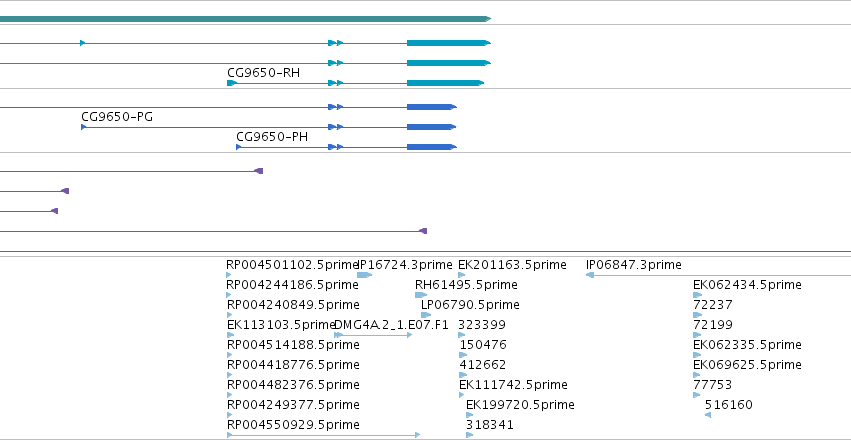Screen dimensions: 851x440
Task: Select the CG9650-PH protein's thick end block
Action: 431,147
